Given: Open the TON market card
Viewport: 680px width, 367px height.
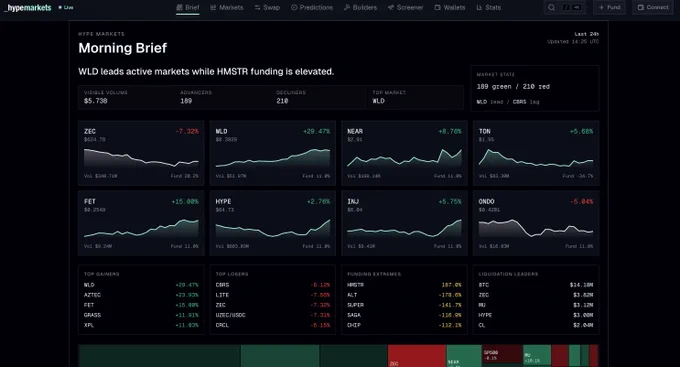Looking at the screenshot, I should click(x=536, y=153).
